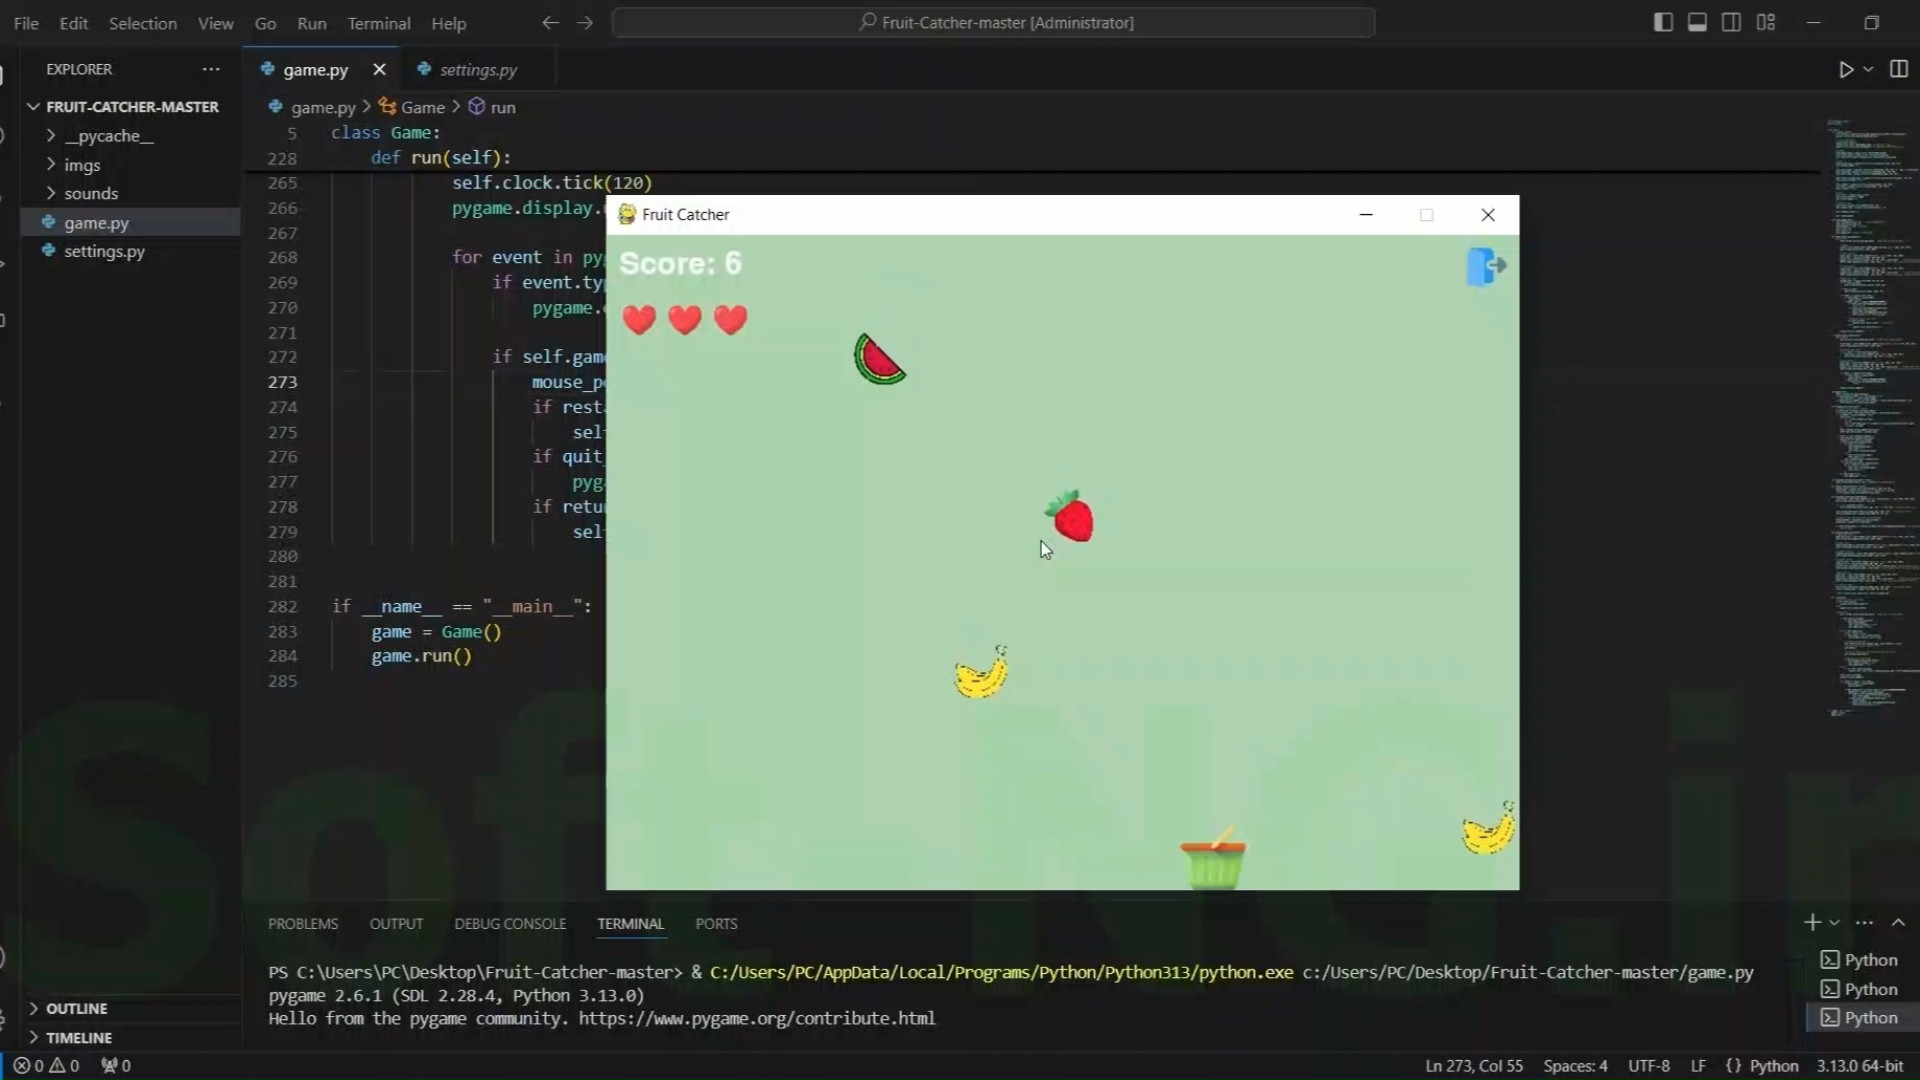Click the New Terminal plus icon

point(1811,922)
